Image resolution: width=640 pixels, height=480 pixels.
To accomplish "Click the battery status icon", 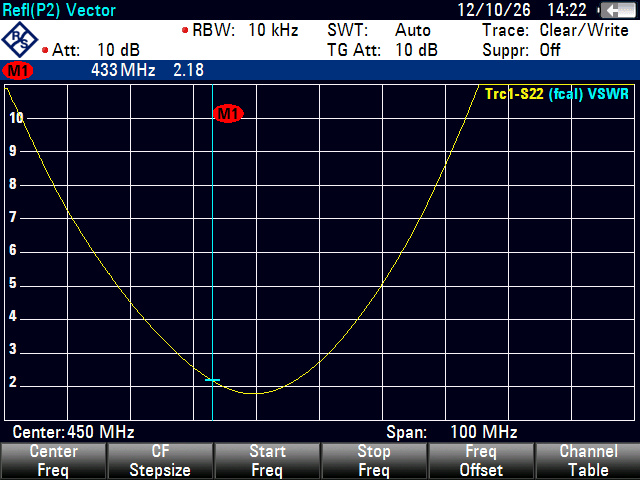I will pos(618,10).
